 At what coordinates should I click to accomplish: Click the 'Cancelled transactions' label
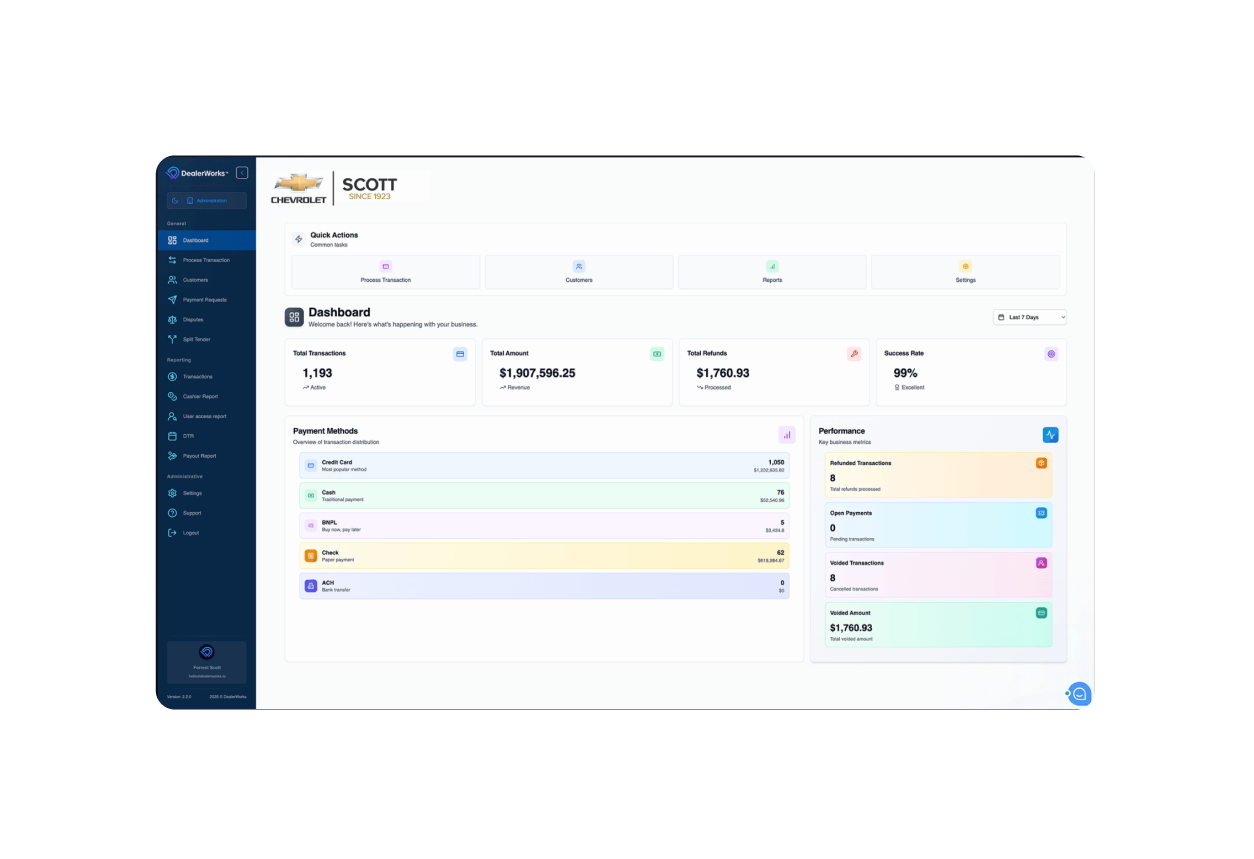tap(854, 589)
